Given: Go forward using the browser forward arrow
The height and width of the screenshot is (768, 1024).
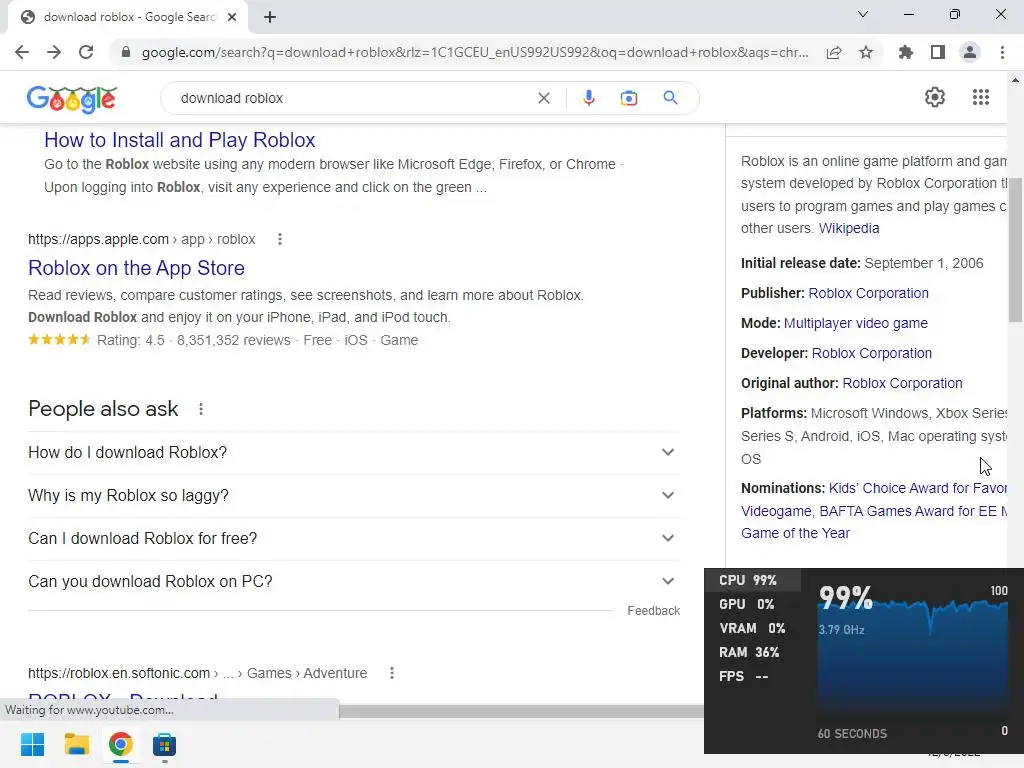Looking at the screenshot, I should coord(54,52).
